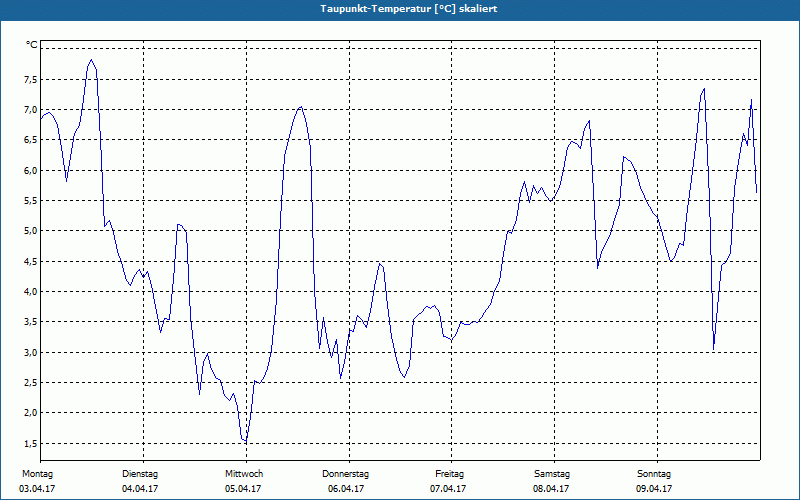Select the 3,0 value on the y-axis
800x500 pixels.
tap(29, 353)
